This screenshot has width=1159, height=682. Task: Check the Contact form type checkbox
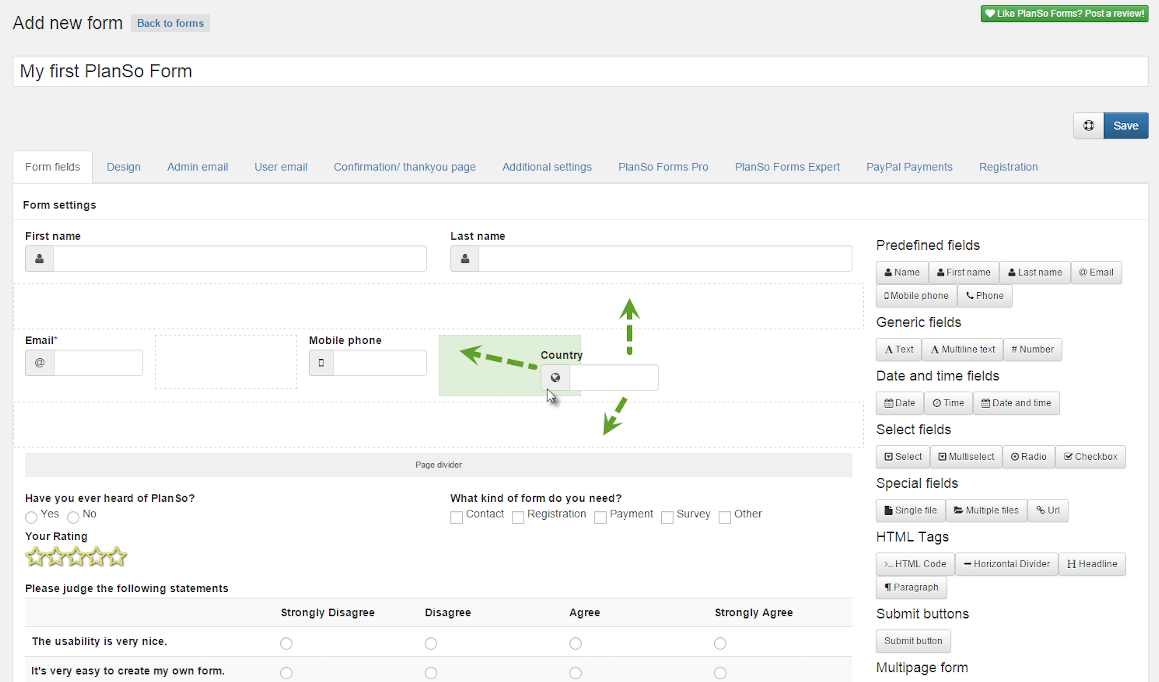tap(457, 517)
